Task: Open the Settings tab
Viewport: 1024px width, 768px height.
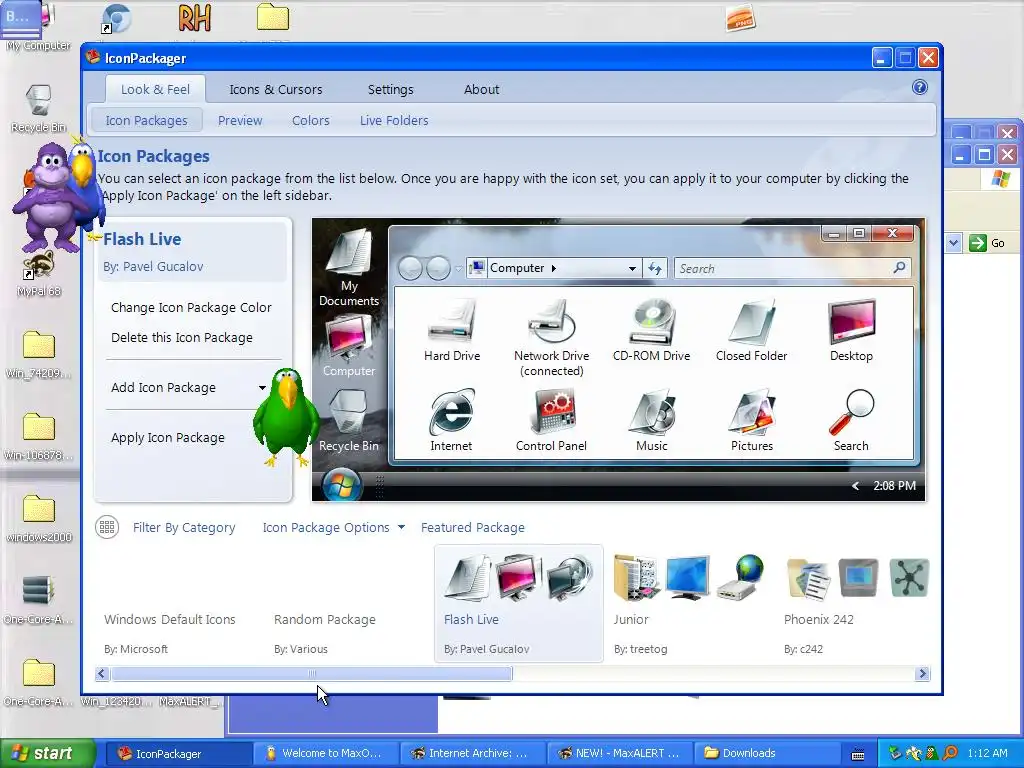Action: [x=391, y=89]
